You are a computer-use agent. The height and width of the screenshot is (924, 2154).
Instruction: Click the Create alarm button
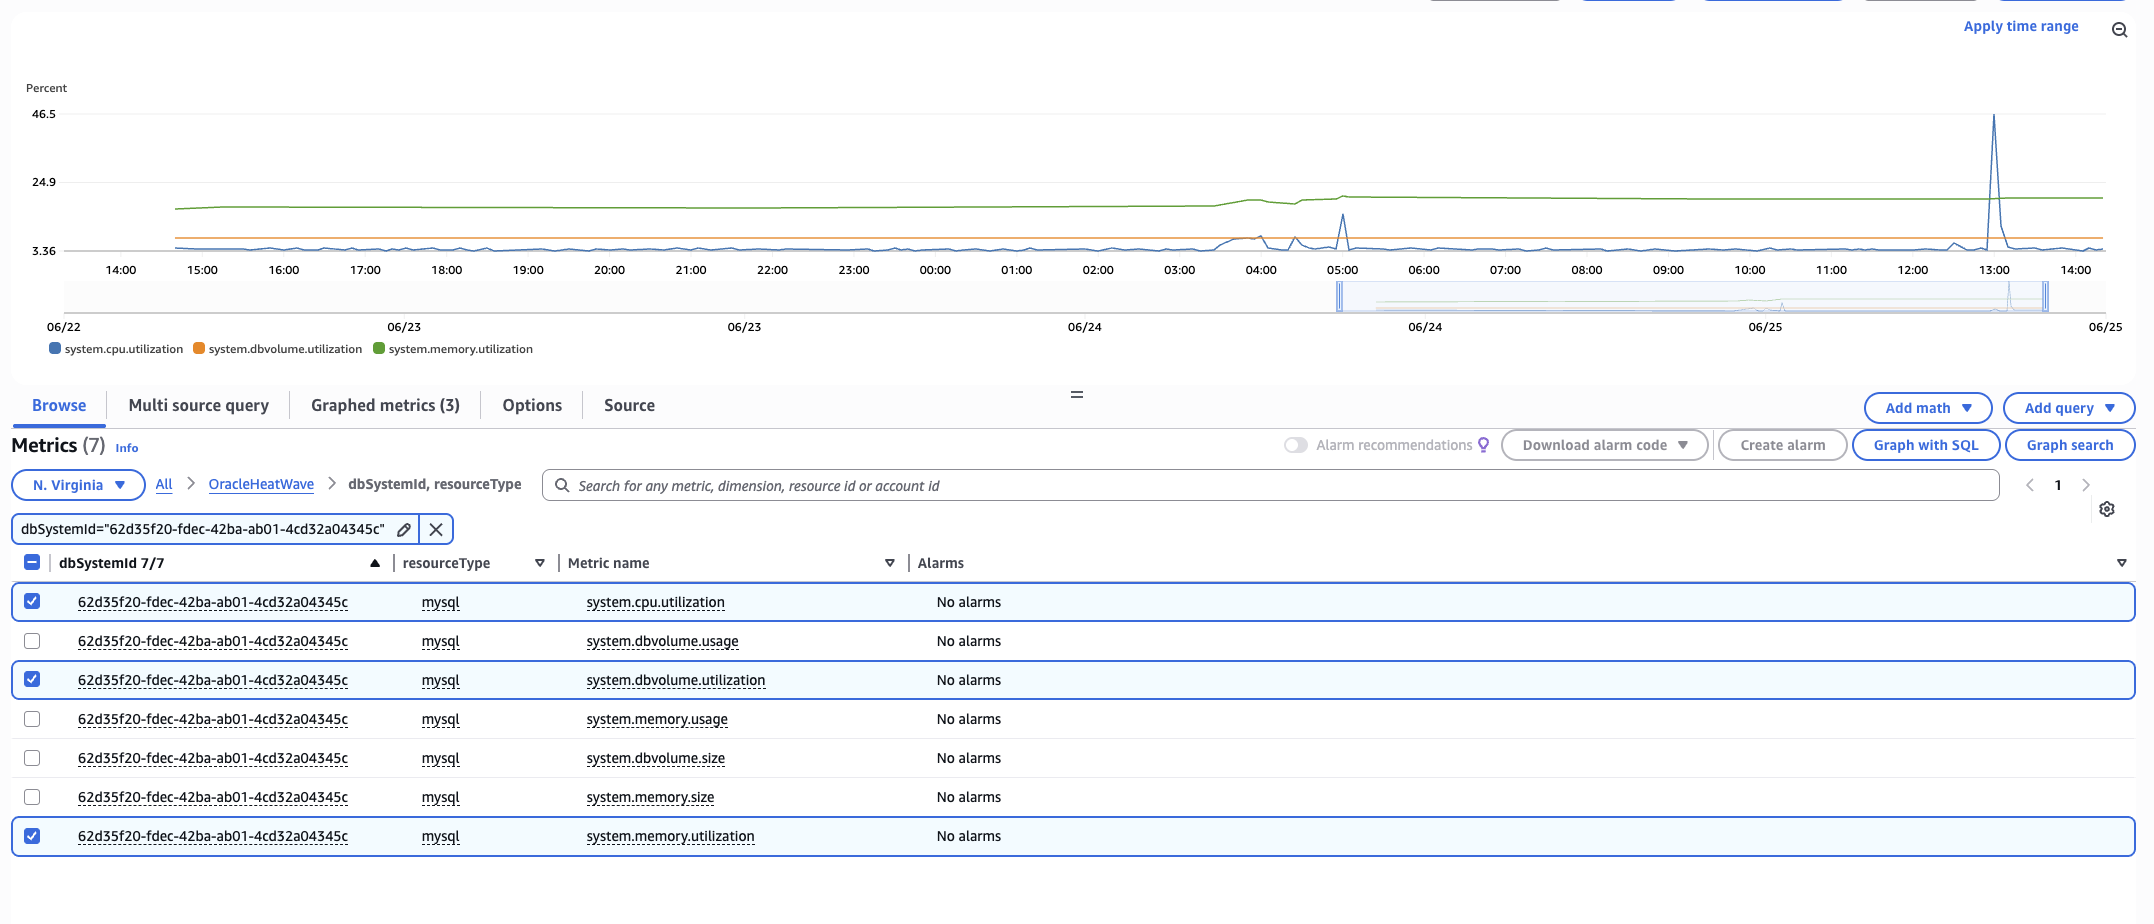pos(1782,444)
